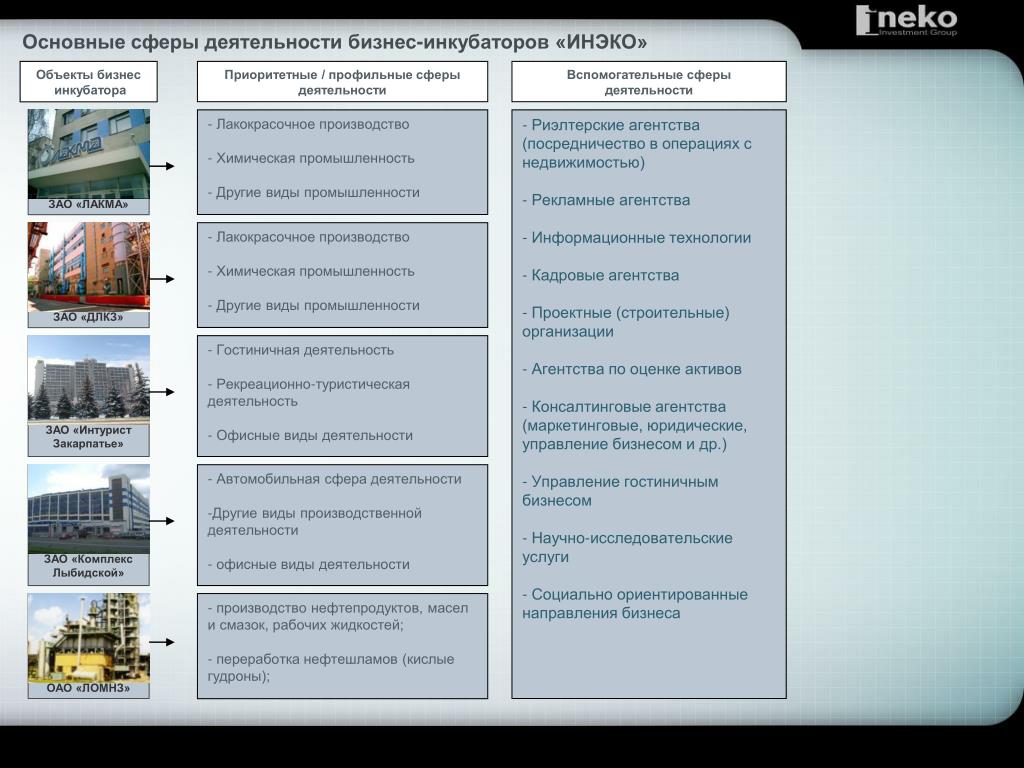
Task: Click the line "Рекреационно-туристическая деятельность"
Action: [309, 392]
